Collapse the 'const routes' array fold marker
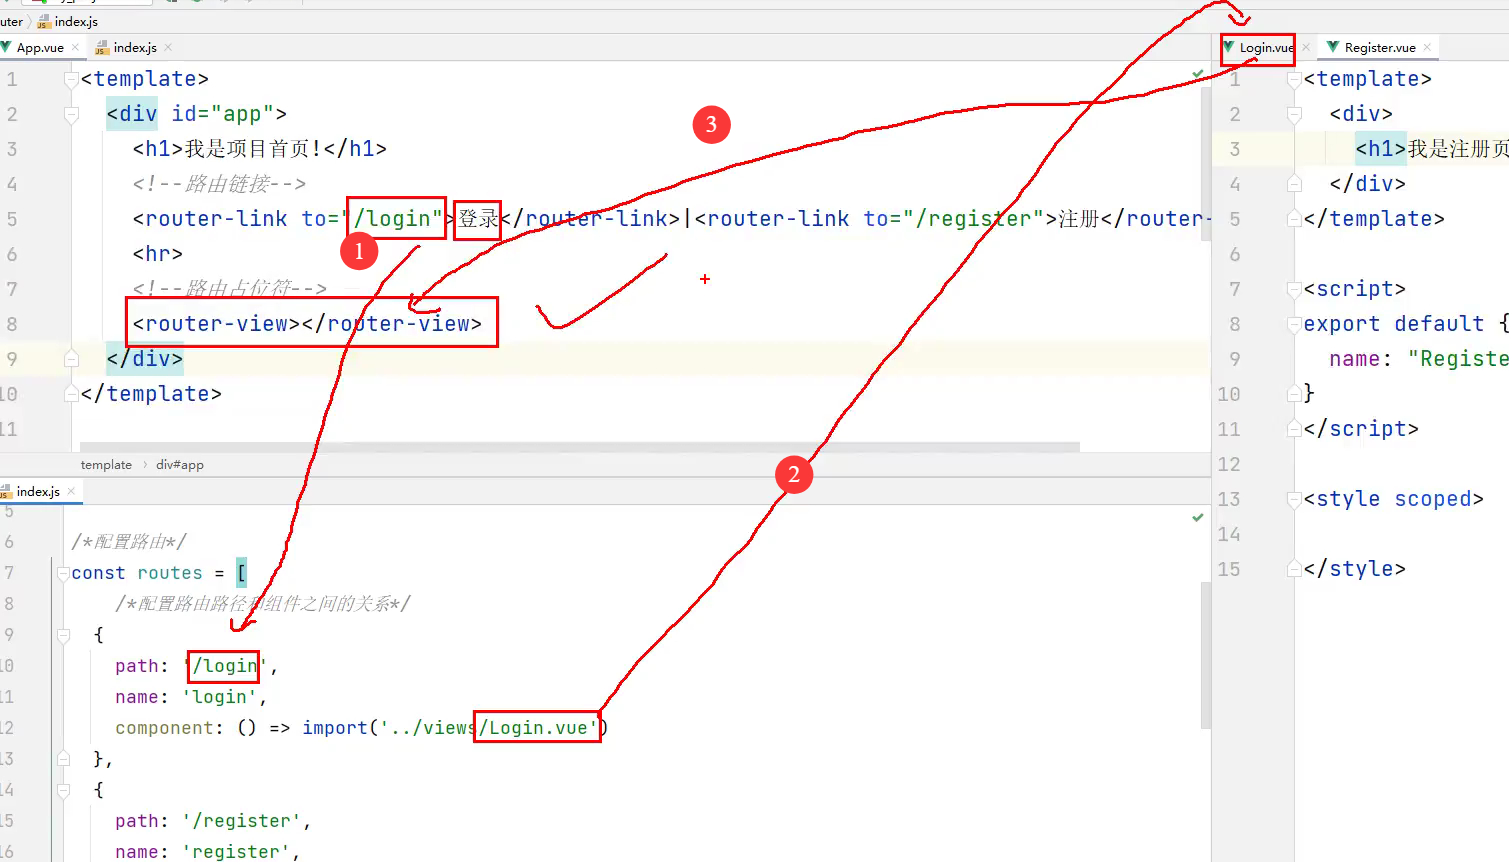Viewport: 1509px width, 862px height. pyautogui.click(x=64, y=573)
